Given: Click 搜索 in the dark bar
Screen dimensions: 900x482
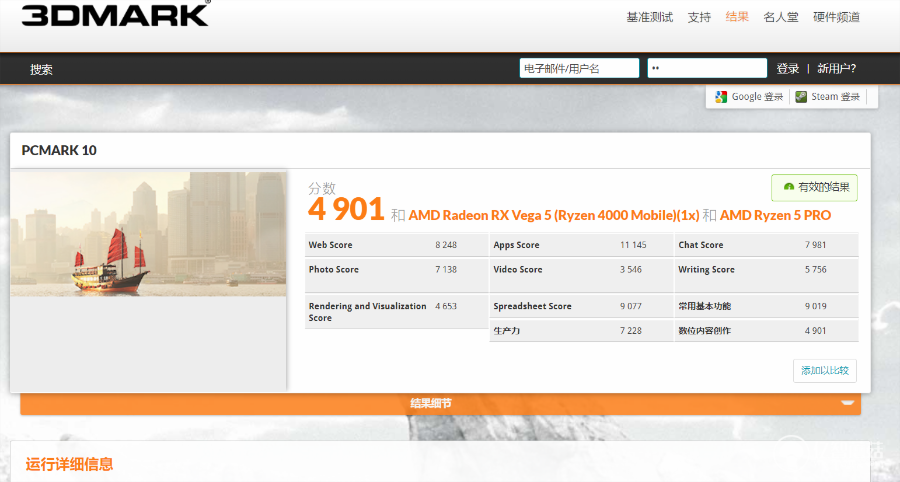Looking at the screenshot, I should click(x=41, y=69).
